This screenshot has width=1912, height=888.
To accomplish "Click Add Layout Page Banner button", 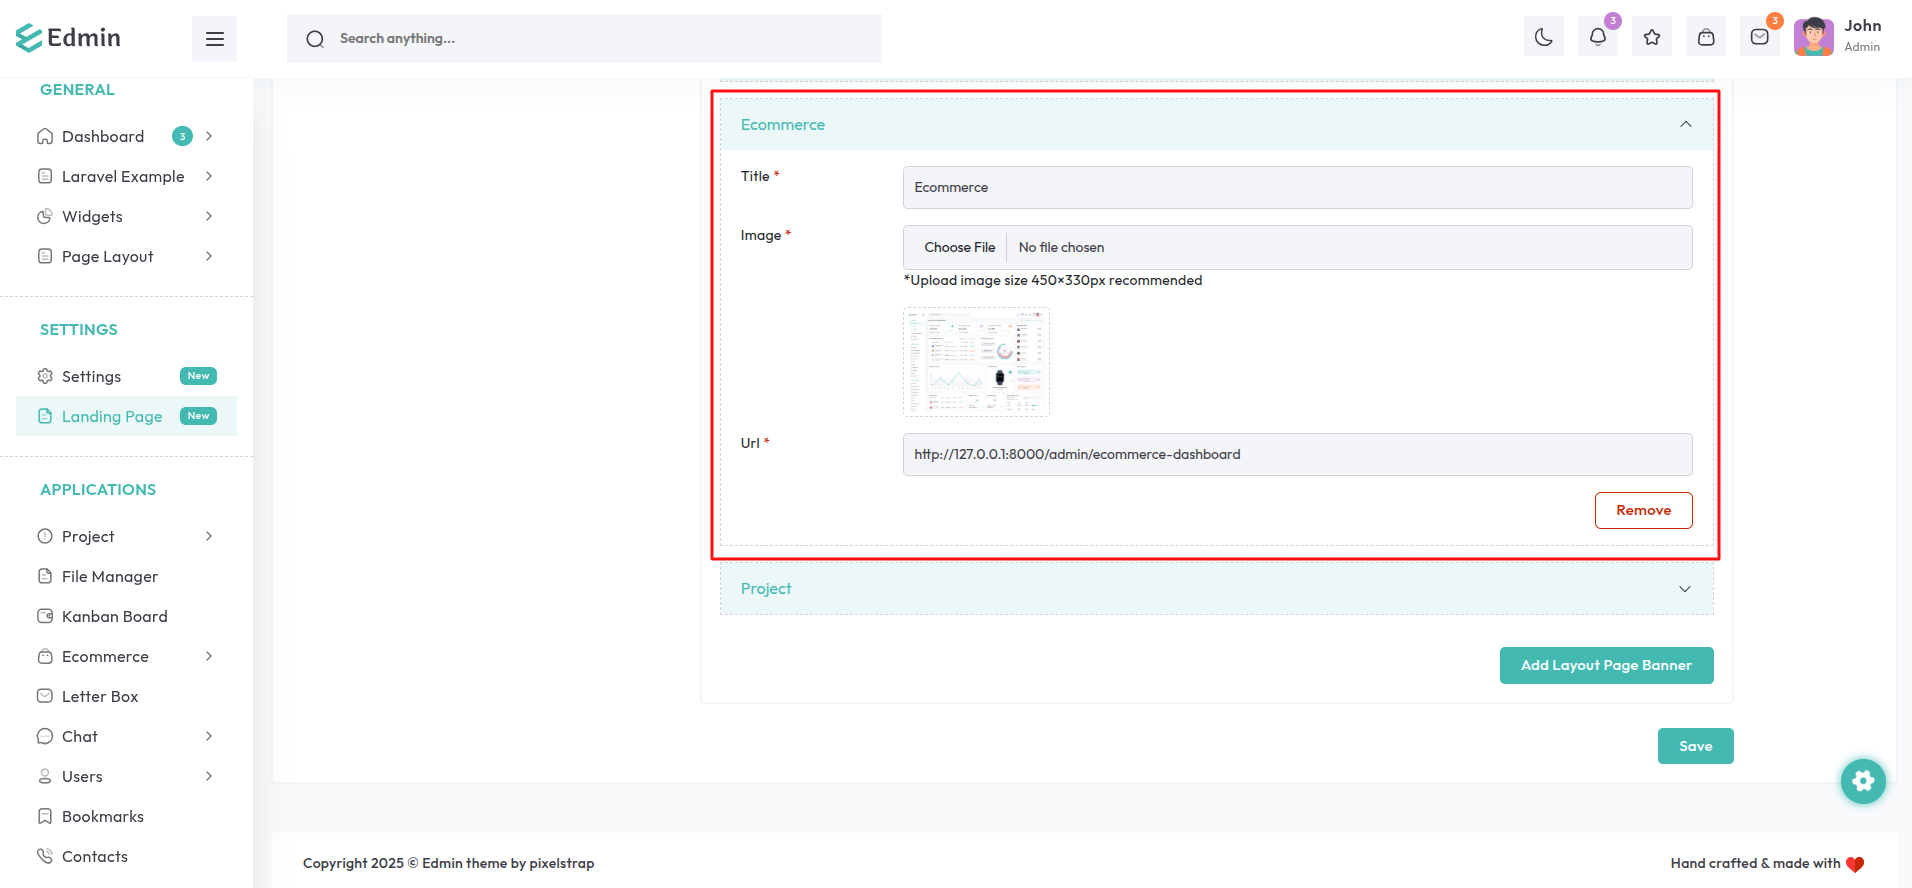I will pyautogui.click(x=1606, y=665).
